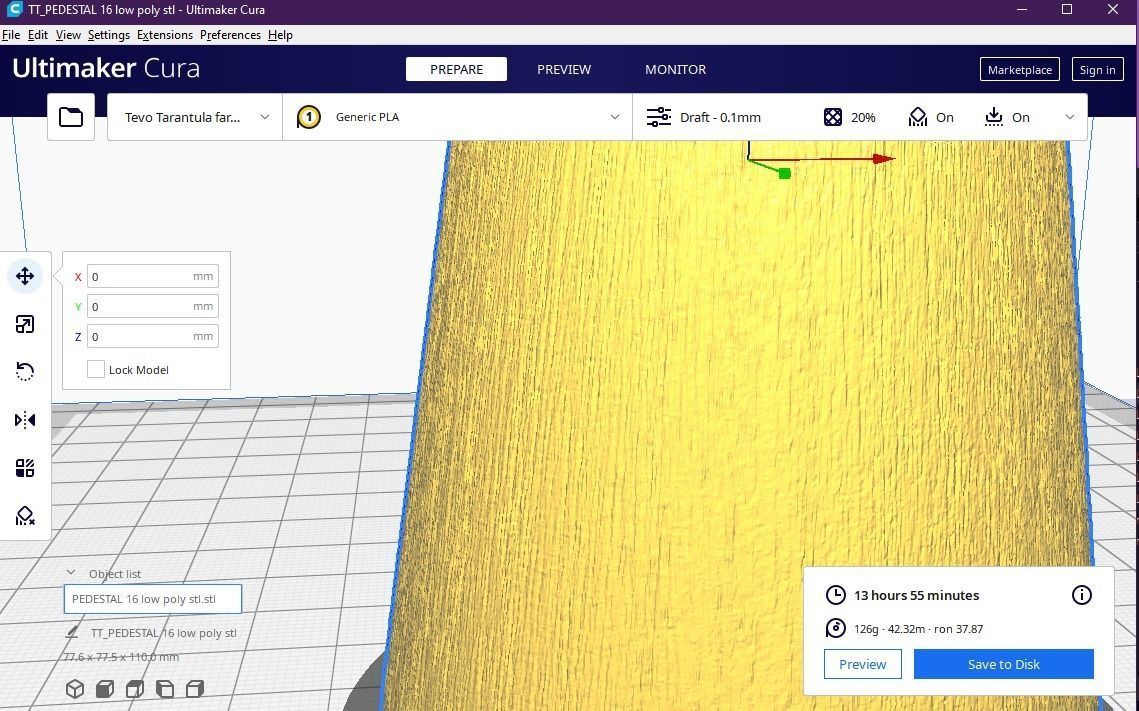Image resolution: width=1139 pixels, height=711 pixels.
Task: Select the Rotate tool
Action: [x=25, y=372]
